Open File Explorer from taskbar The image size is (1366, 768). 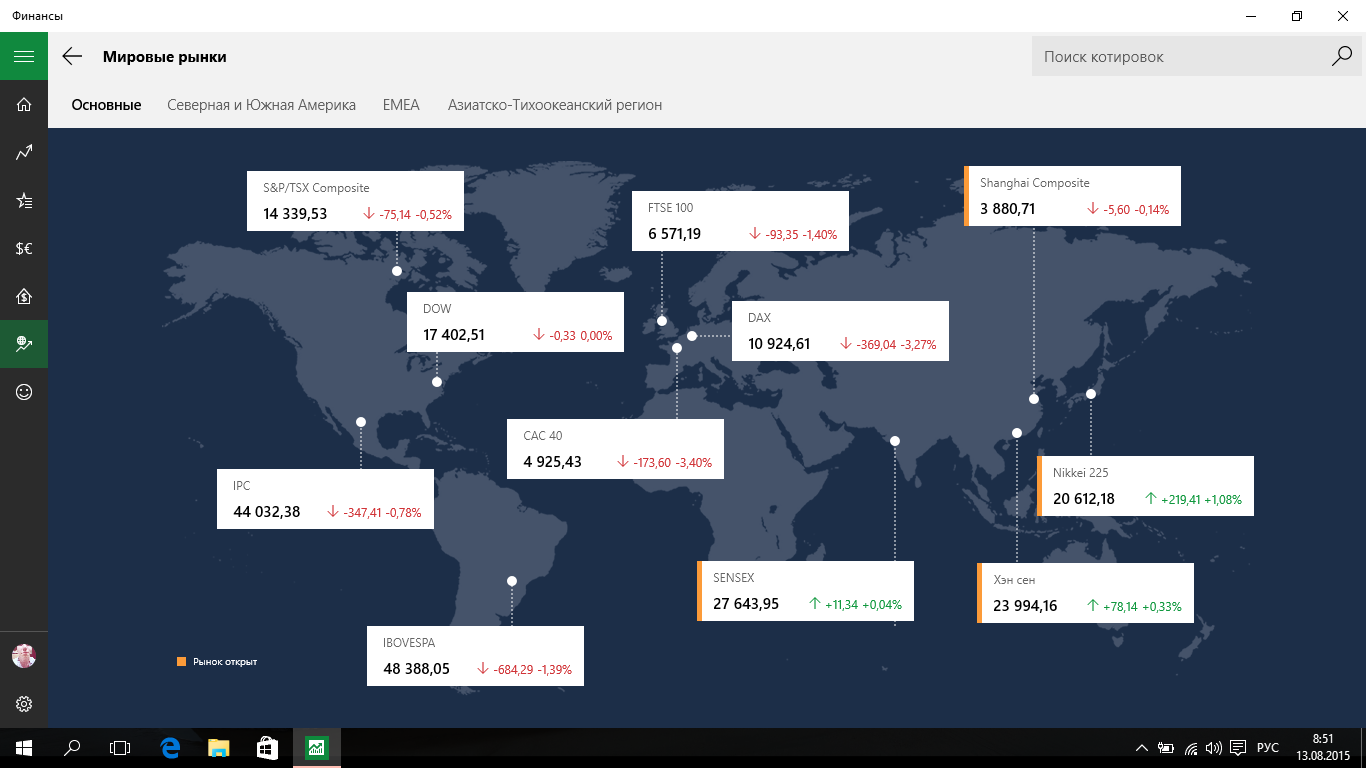pos(218,748)
